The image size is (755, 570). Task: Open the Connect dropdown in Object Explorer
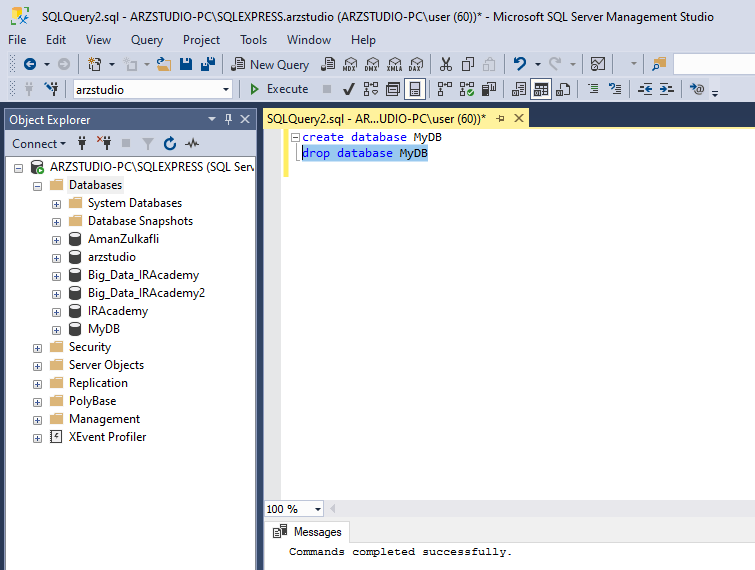(39, 144)
